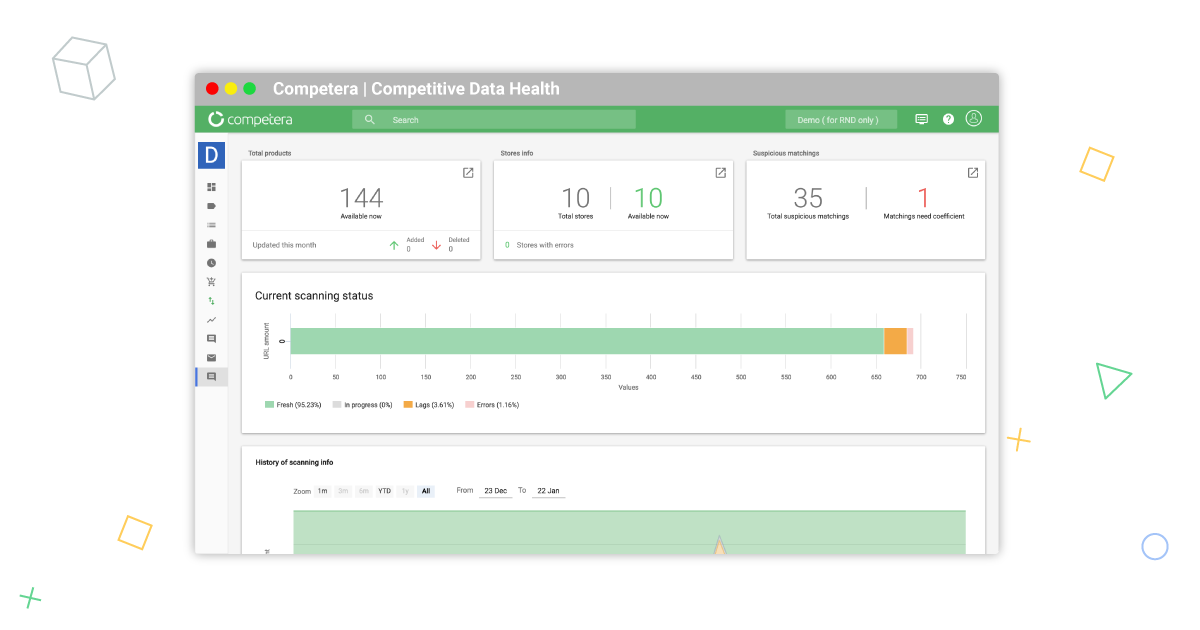
Task: Click the monitor icon in the green header
Action: pyautogui.click(x=920, y=118)
